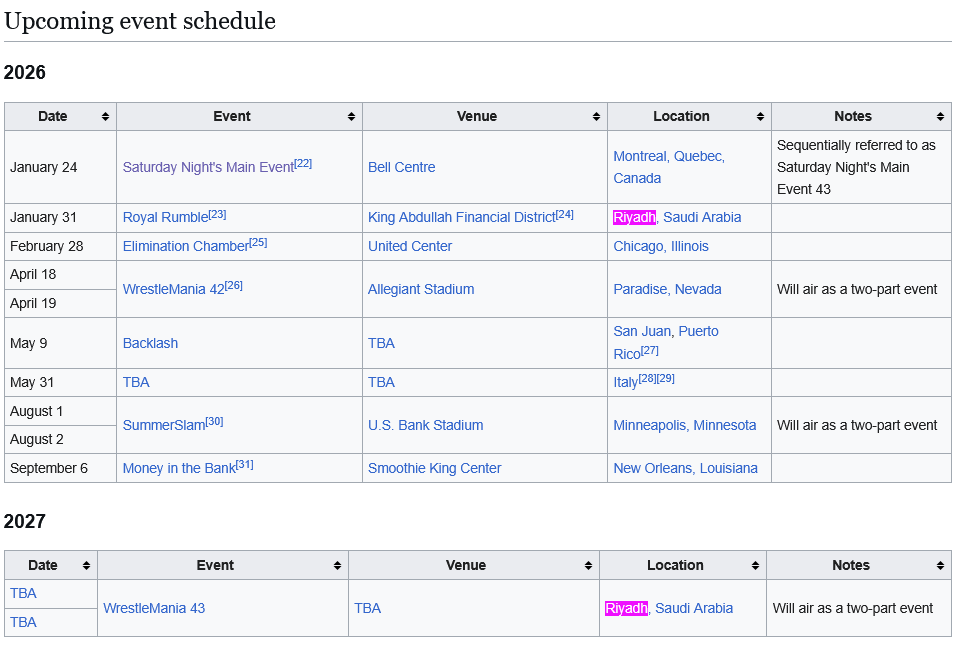Open citation 22 after Saturday Night's Main Event
This screenshot has width=971, height=652.
(303, 163)
